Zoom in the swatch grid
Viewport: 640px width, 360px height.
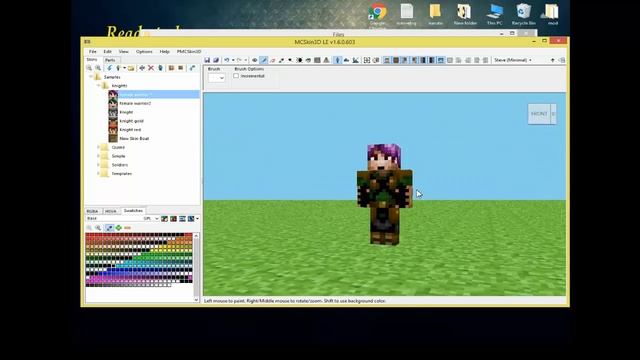[98, 228]
